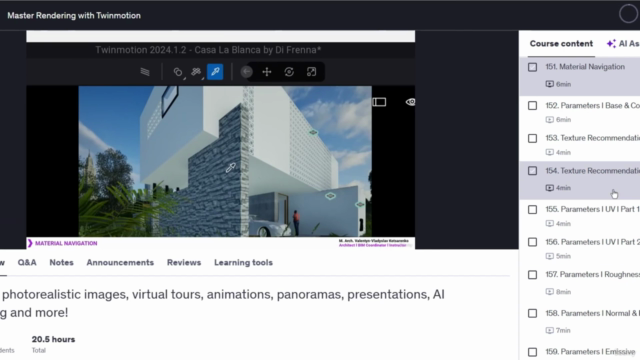Check the box for 152. Parameters Base
This screenshot has height=360, width=640.
pyautogui.click(x=532, y=106)
